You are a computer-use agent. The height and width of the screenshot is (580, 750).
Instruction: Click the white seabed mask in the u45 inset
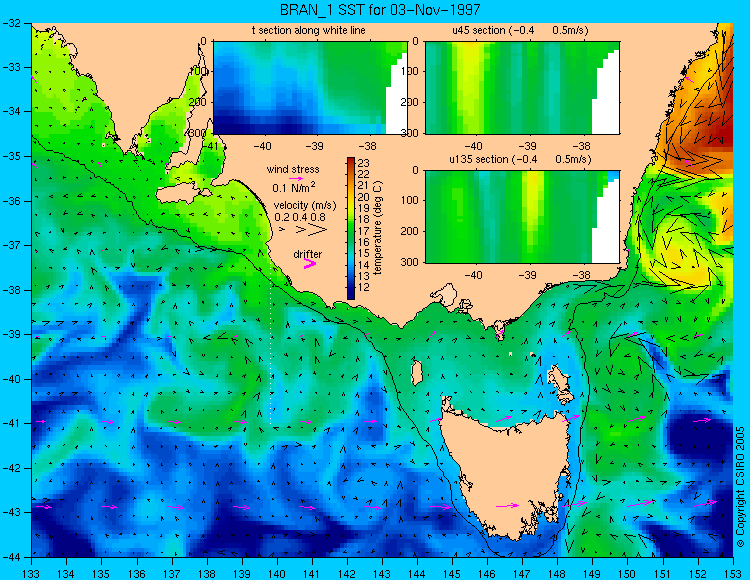606,96
